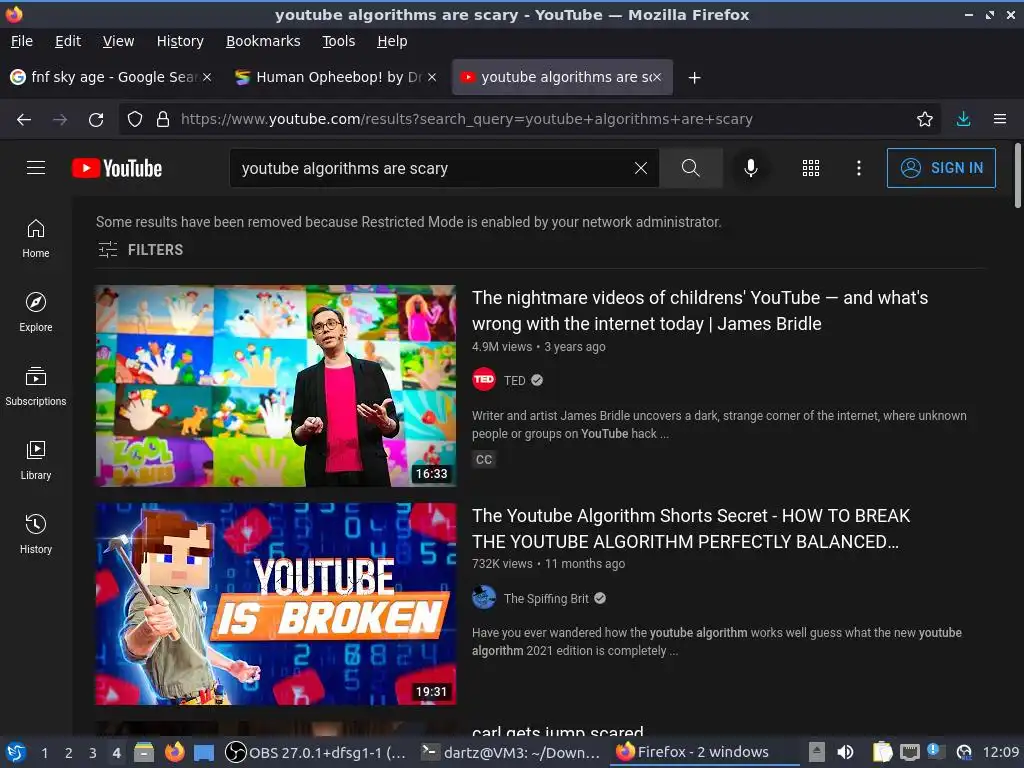
Task: Open the Help menu
Action: pos(392,41)
